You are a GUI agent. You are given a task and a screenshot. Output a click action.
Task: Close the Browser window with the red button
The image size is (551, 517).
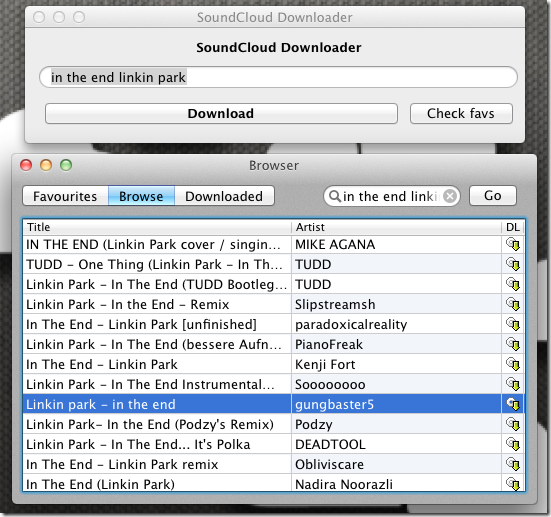point(26,165)
